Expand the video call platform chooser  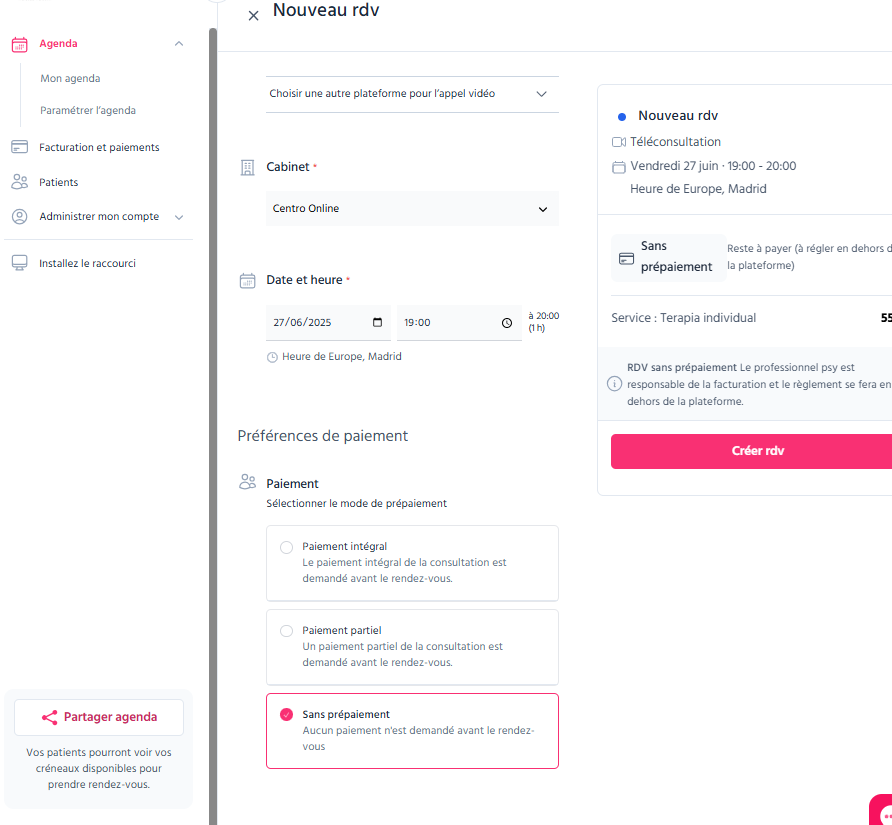point(412,94)
